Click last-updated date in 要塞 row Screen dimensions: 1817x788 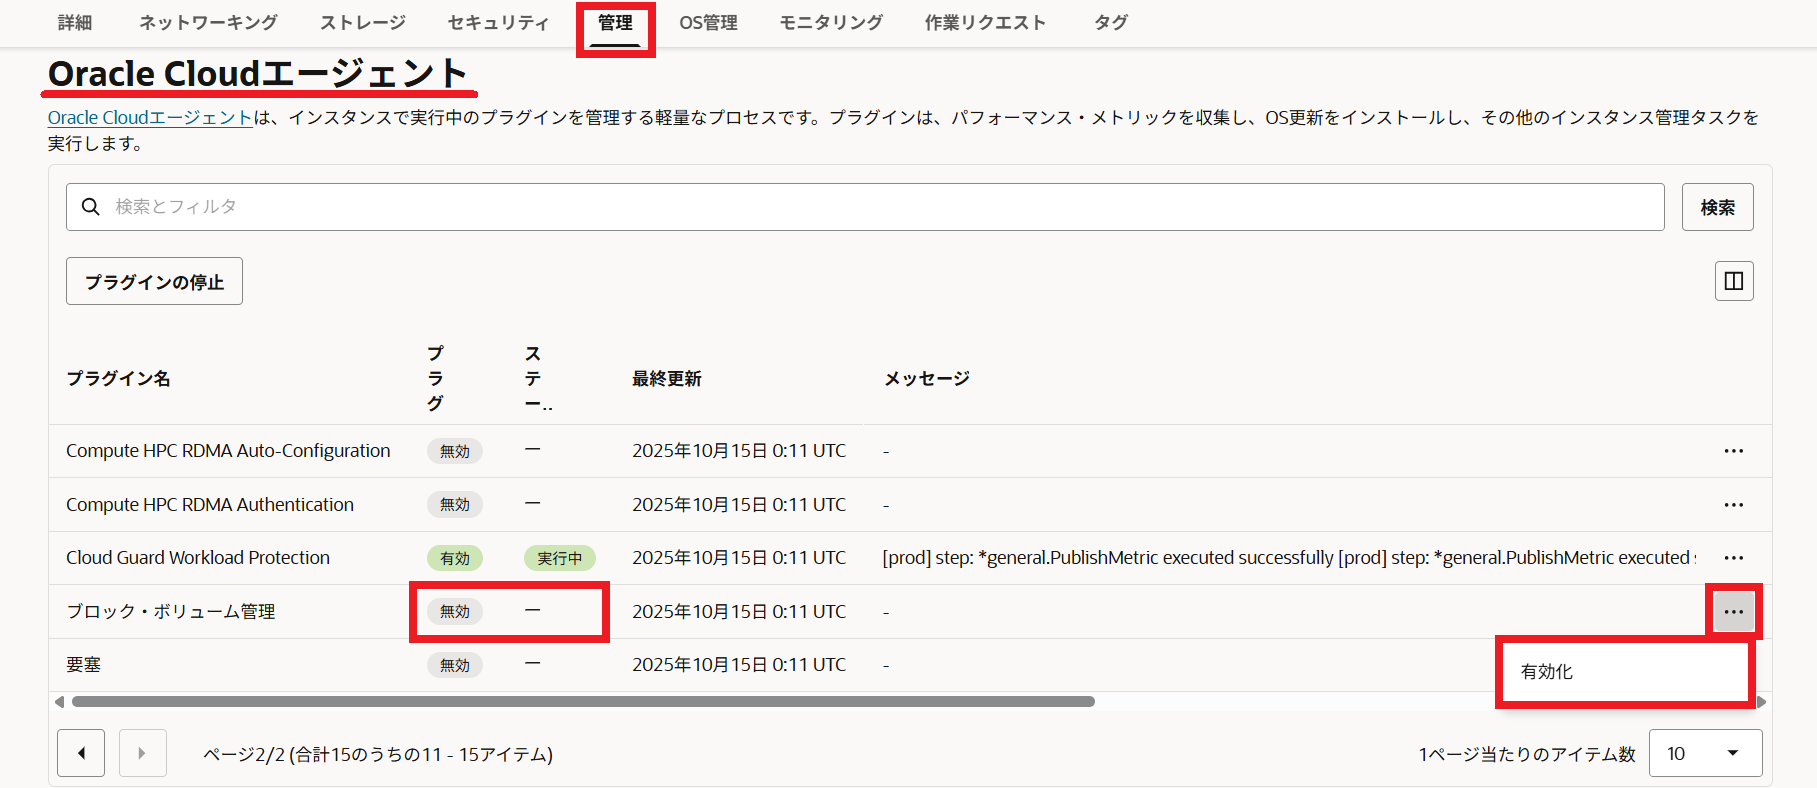pos(739,665)
